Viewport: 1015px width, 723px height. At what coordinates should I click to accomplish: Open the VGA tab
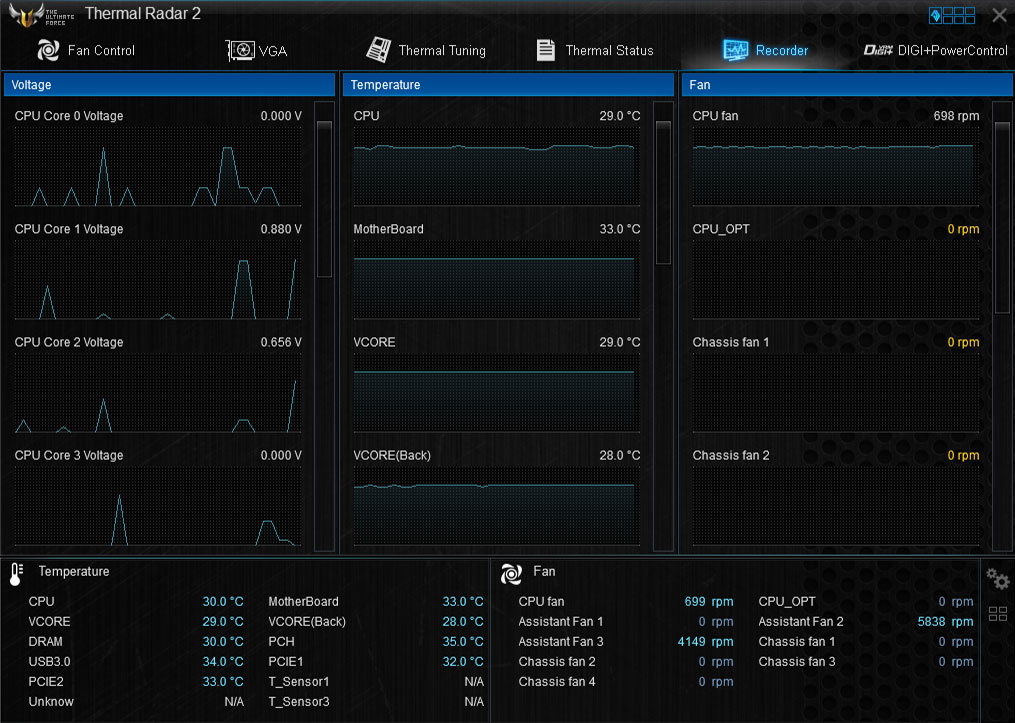pyautogui.click(x=256, y=50)
